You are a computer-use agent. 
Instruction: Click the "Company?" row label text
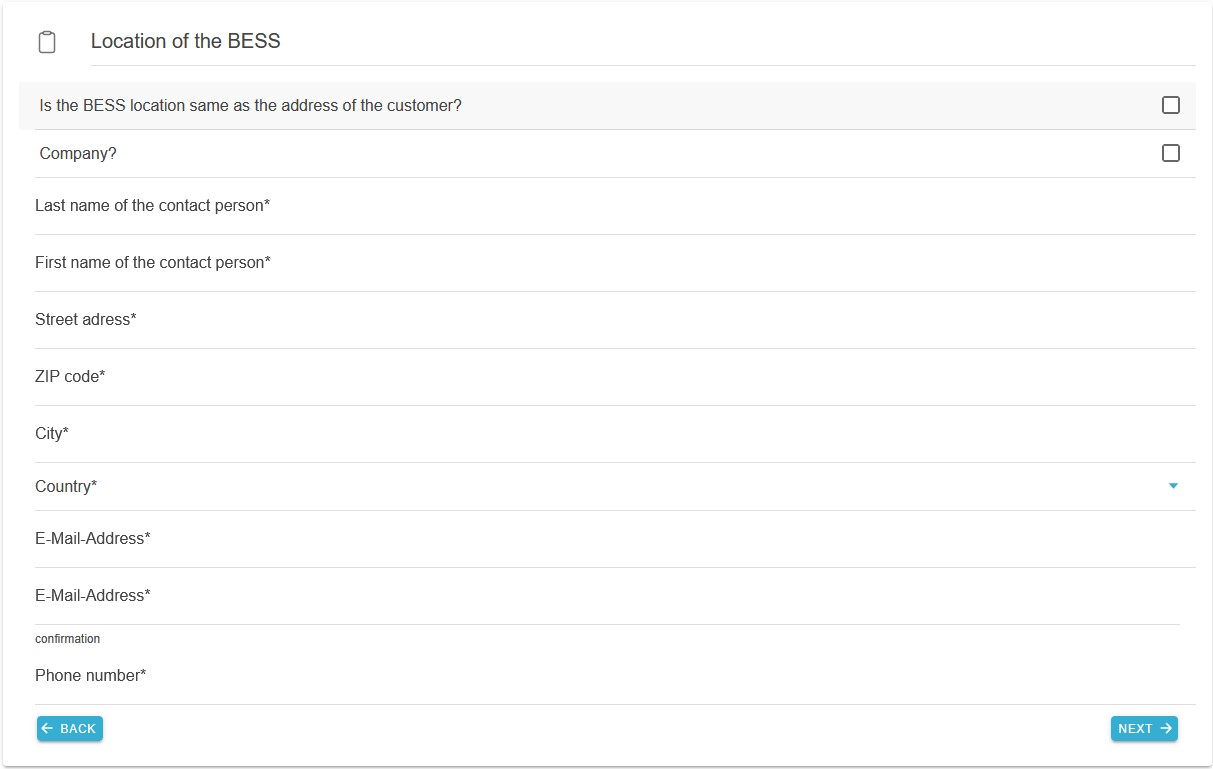click(78, 154)
